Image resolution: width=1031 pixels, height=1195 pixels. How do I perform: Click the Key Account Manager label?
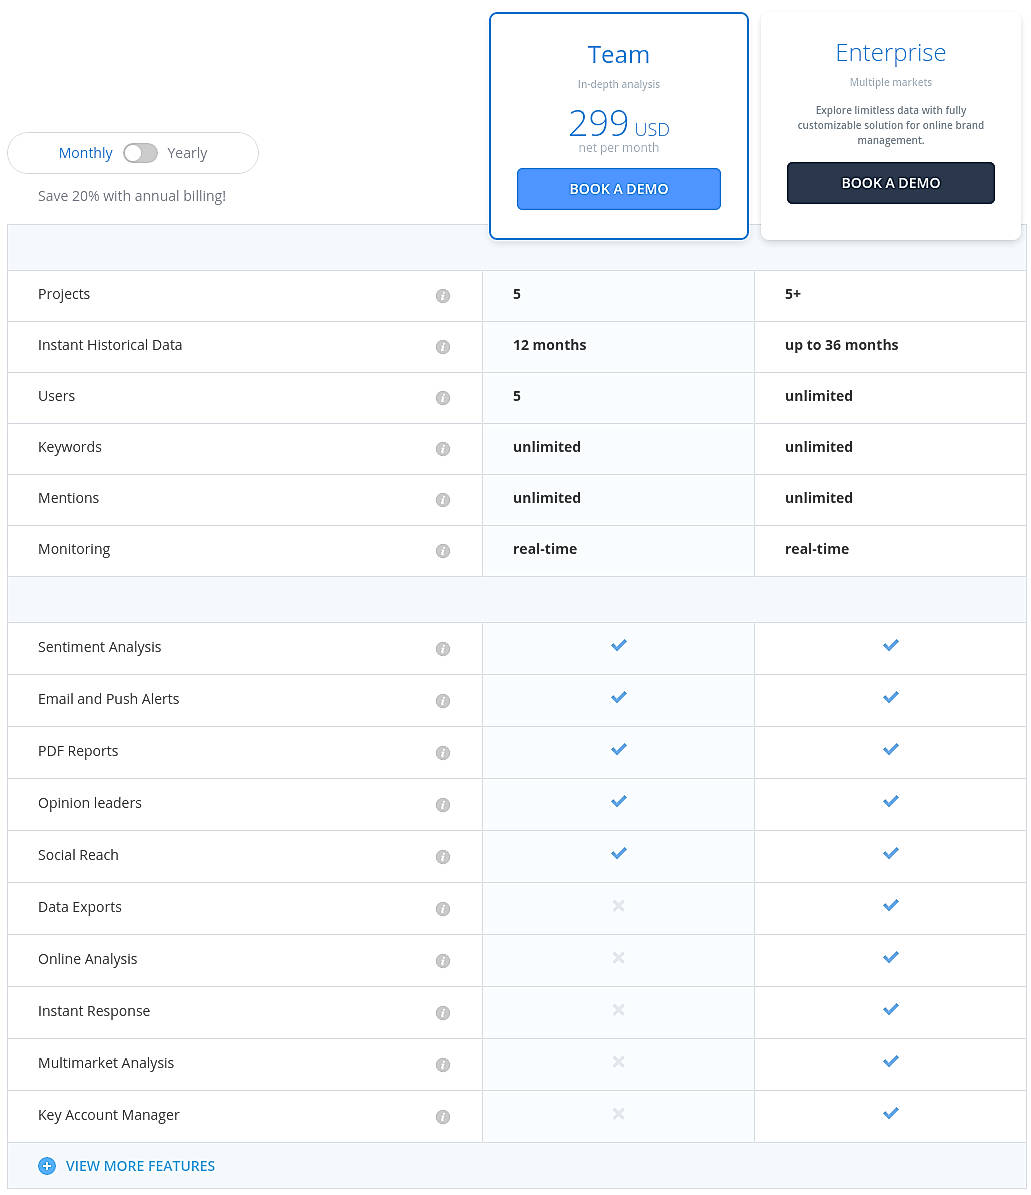(109, 1115)
